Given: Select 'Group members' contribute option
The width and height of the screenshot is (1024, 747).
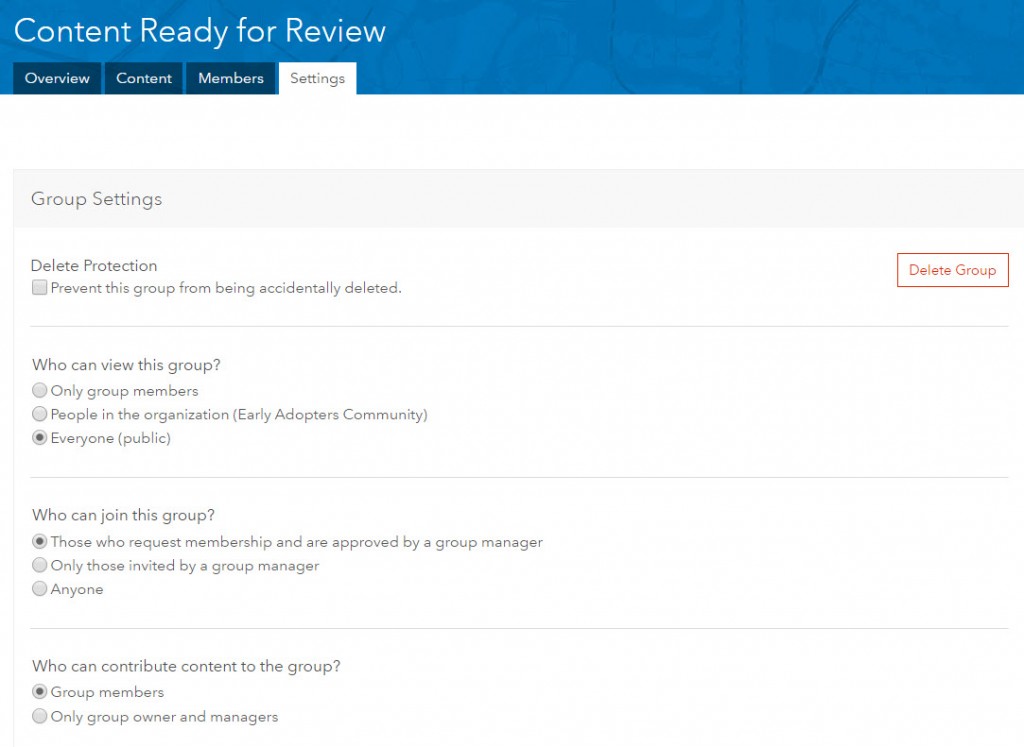Looking at the screenshot, I should click(39, 691).
